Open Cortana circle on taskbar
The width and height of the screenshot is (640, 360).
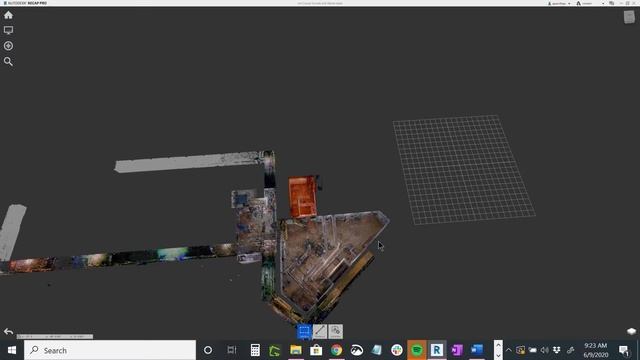click(x=208, y=350)
